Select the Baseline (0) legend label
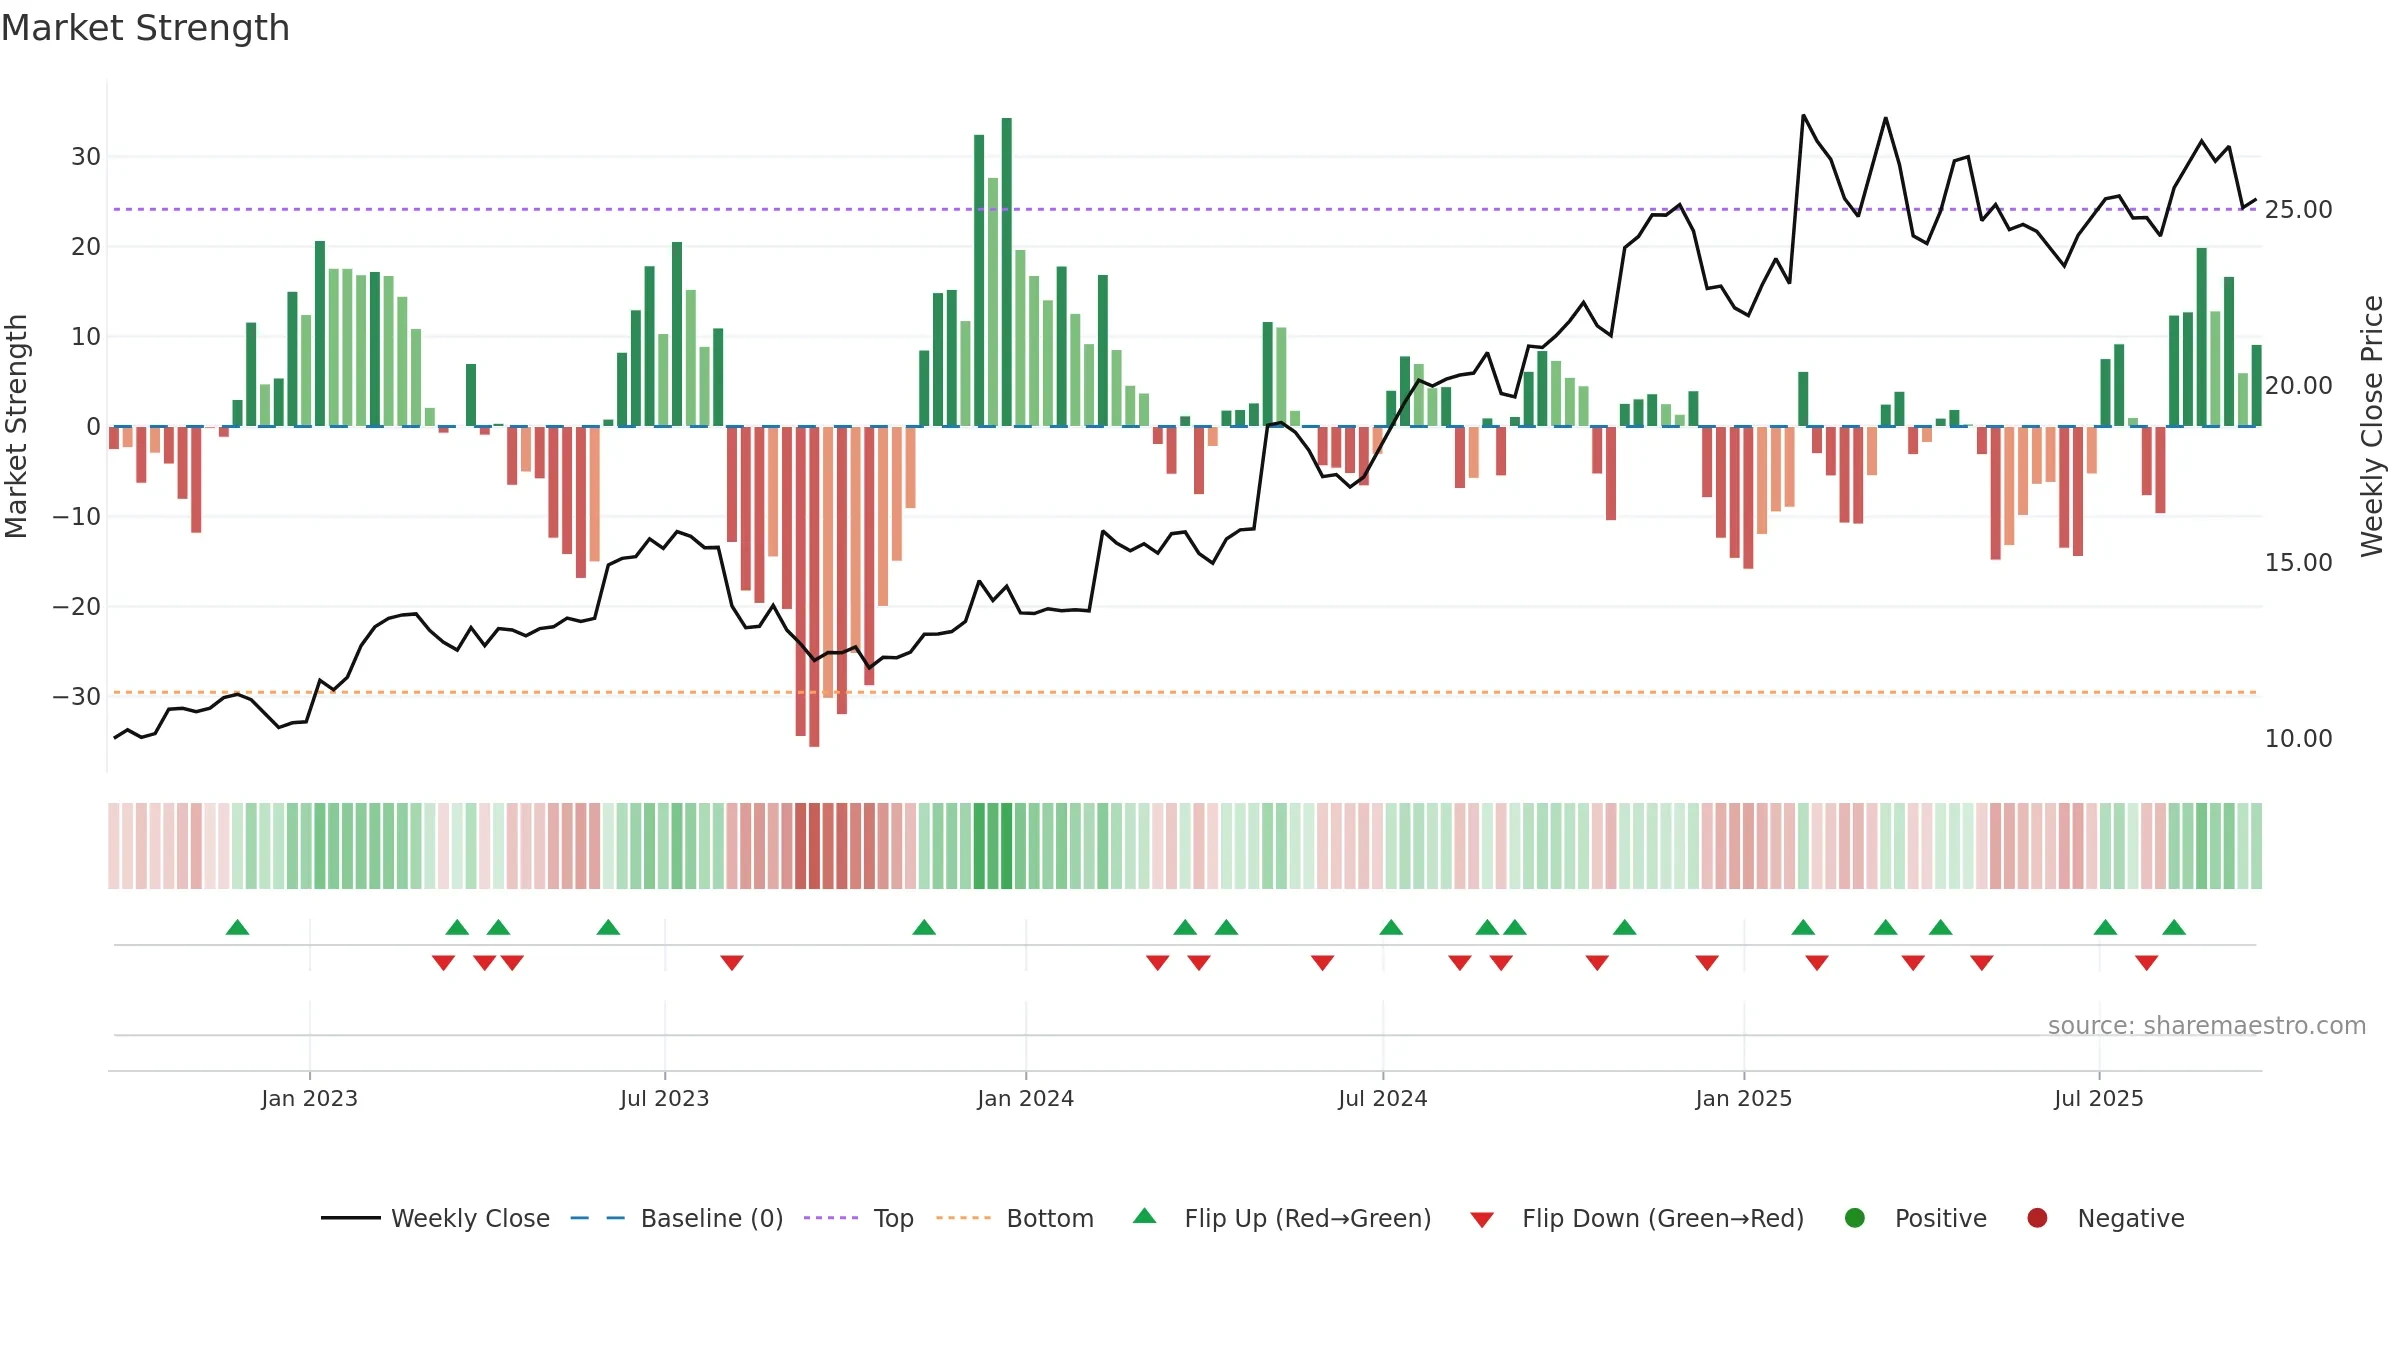This screenshot has height=1350, width=2400. (x=712, y=1219)
